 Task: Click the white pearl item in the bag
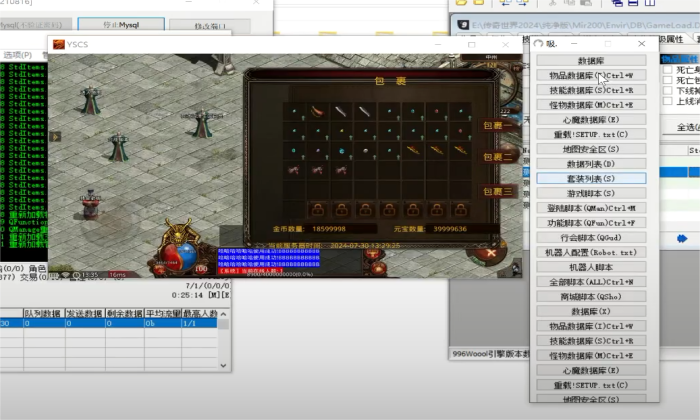click(x=364, y=150)
